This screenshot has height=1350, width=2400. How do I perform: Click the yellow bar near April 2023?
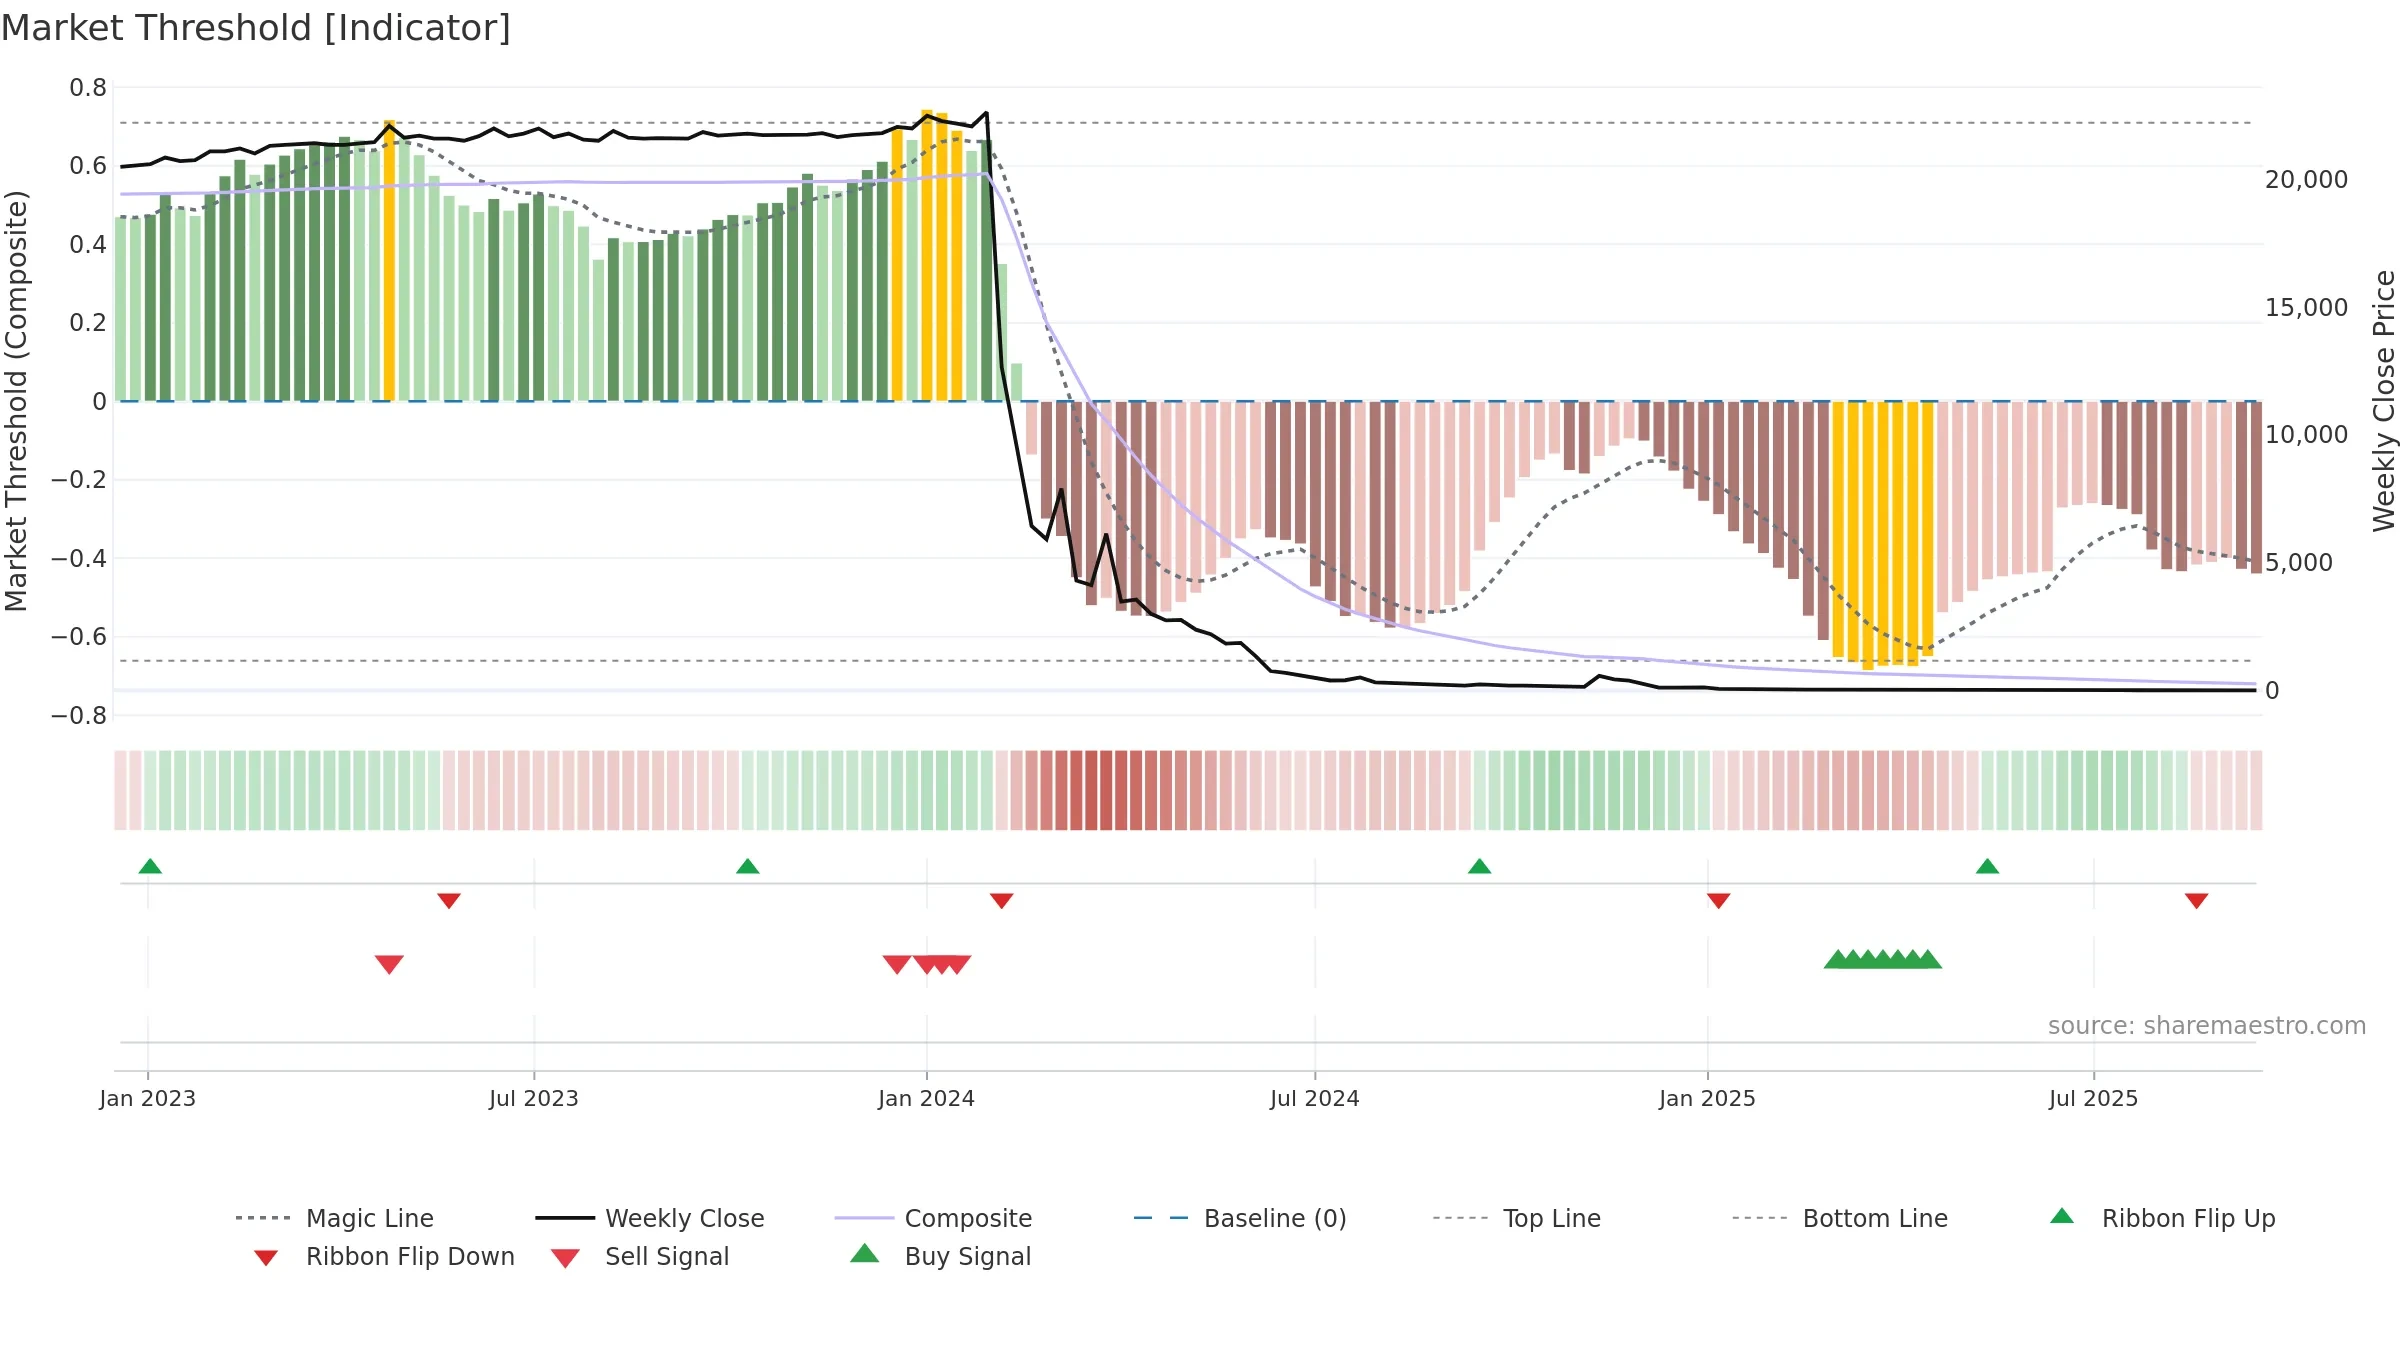tap(389, 260)
